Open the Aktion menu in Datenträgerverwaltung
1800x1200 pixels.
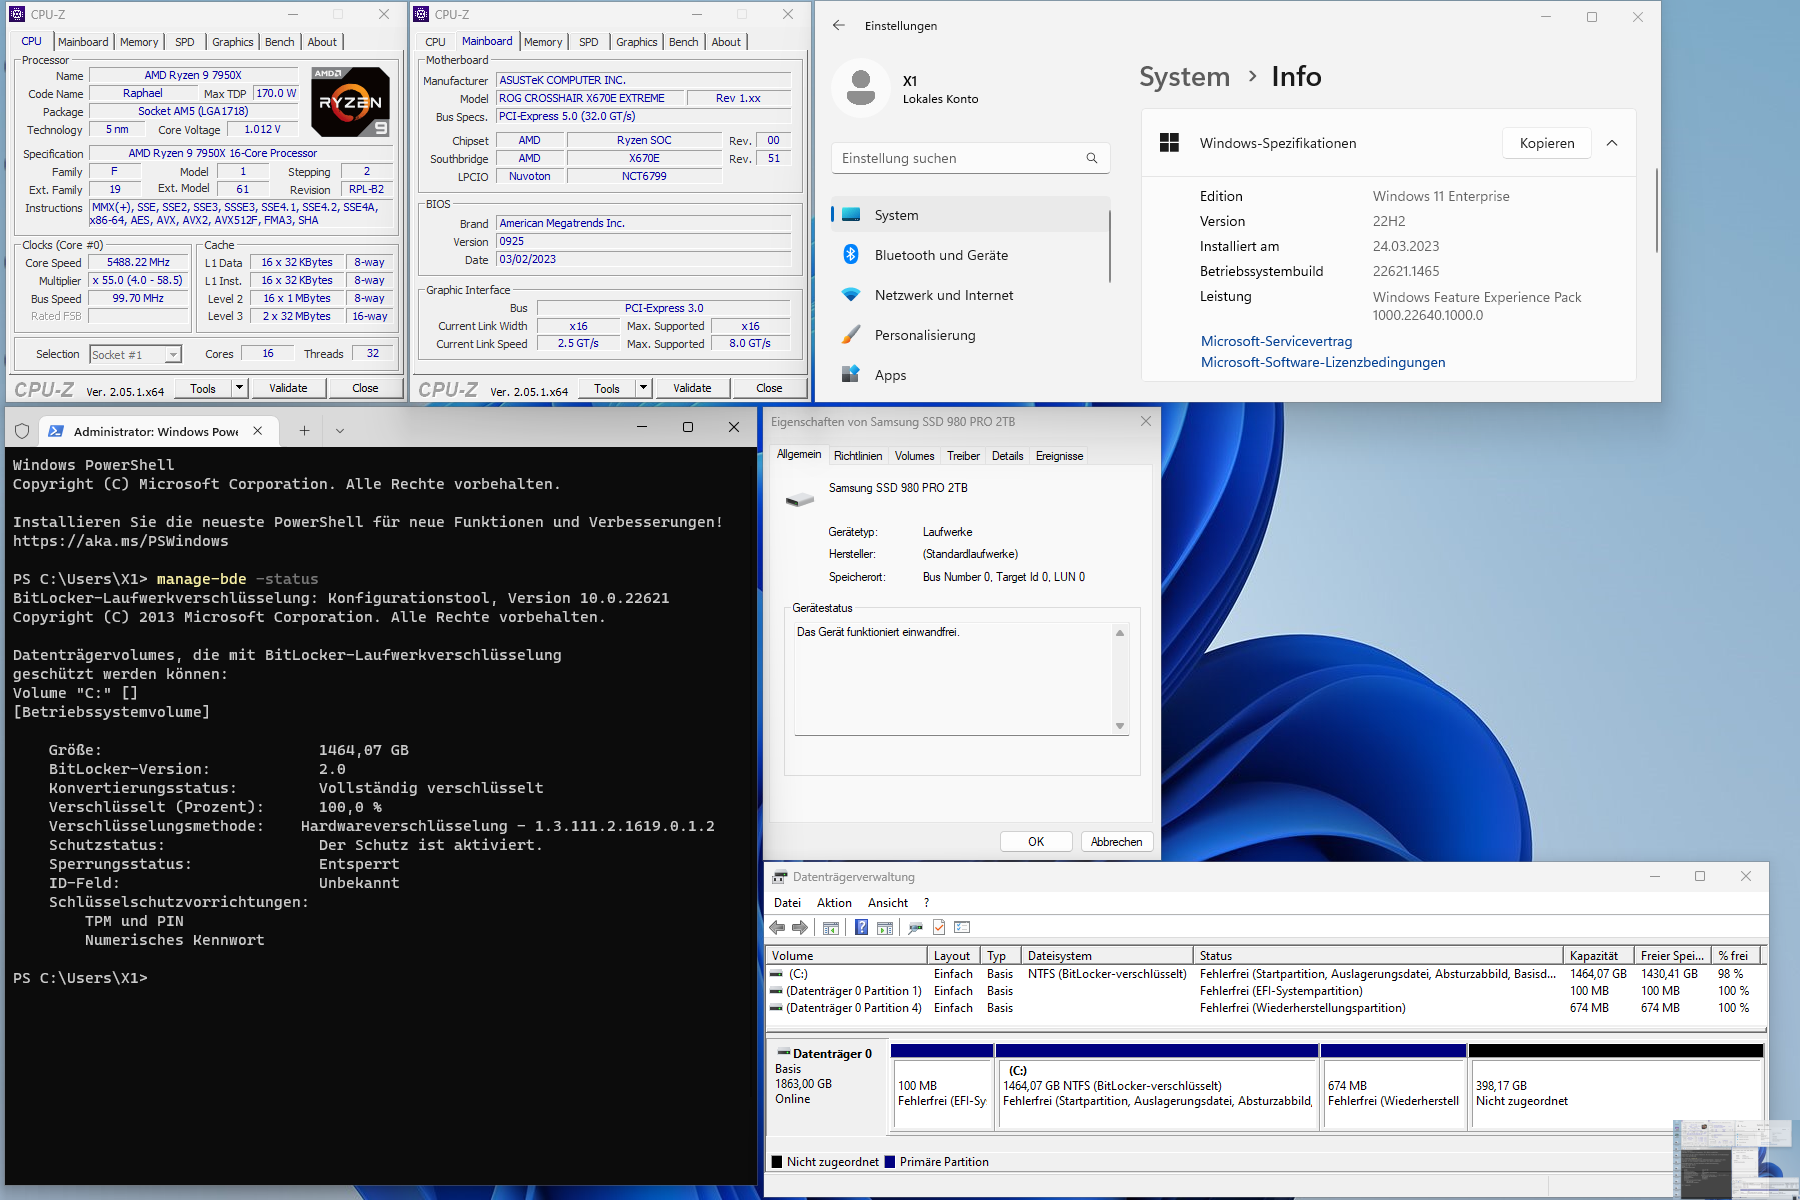tap(834, 903)
